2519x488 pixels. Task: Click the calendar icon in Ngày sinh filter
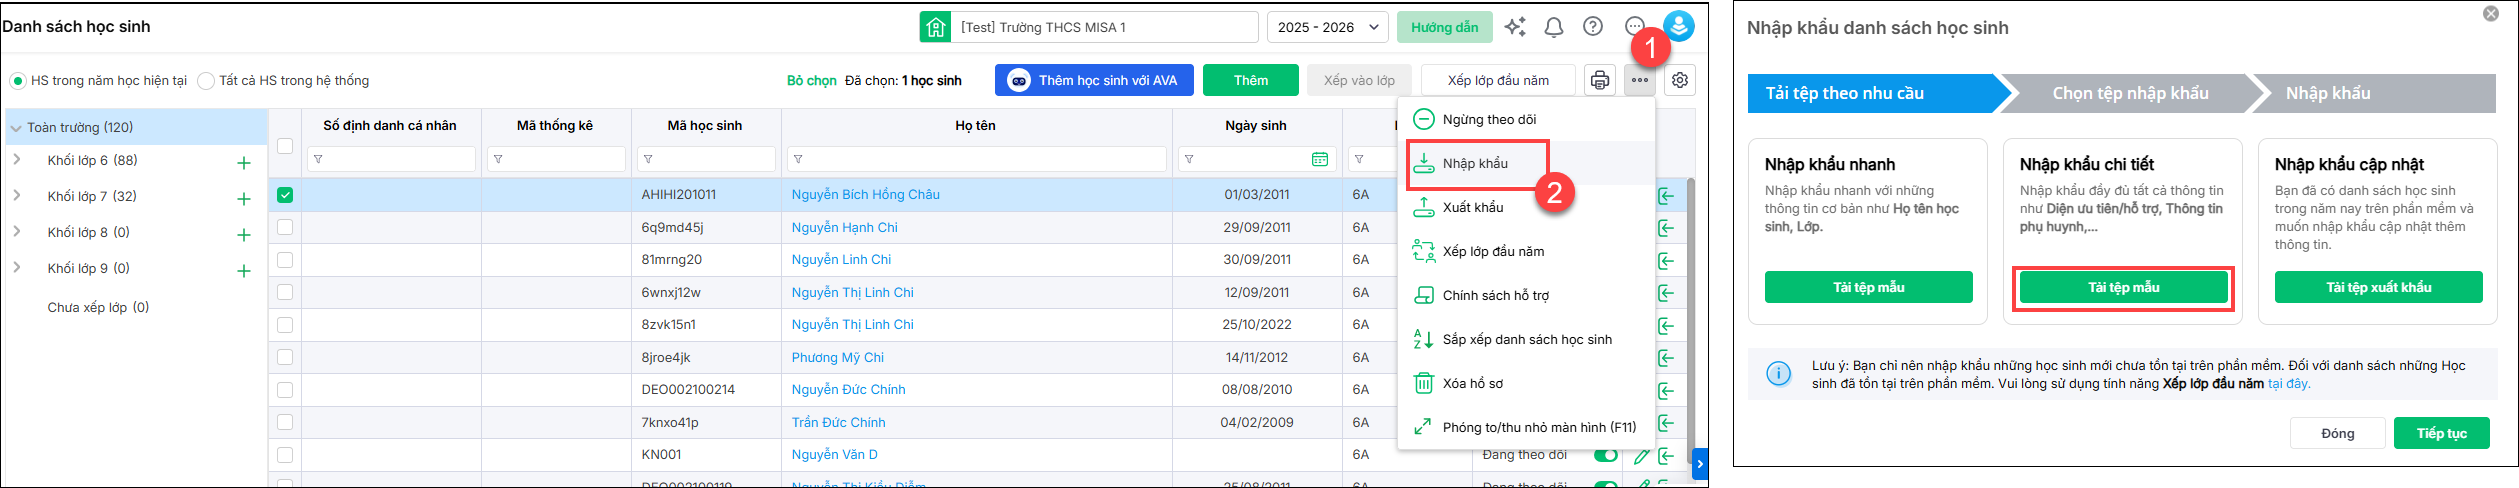click(x=1319, y=159)
